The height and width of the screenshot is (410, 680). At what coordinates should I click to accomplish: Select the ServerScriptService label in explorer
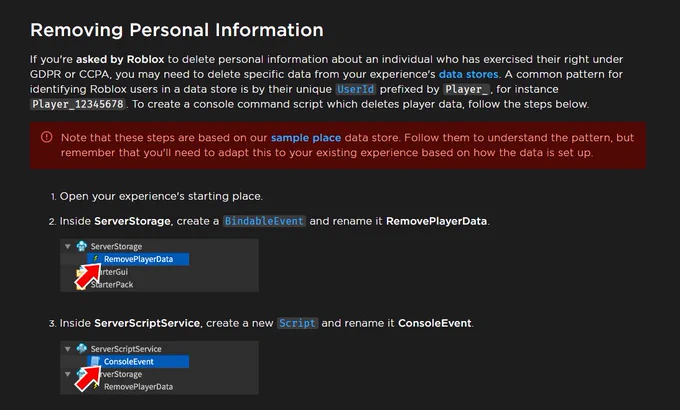pos(126,349)
